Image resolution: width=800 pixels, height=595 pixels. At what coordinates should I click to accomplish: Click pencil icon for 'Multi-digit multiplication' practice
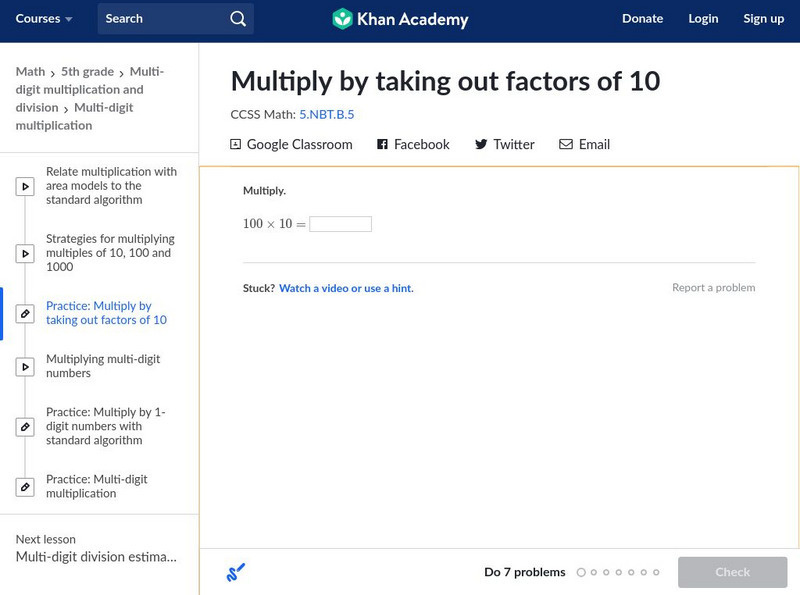(26, 487)
